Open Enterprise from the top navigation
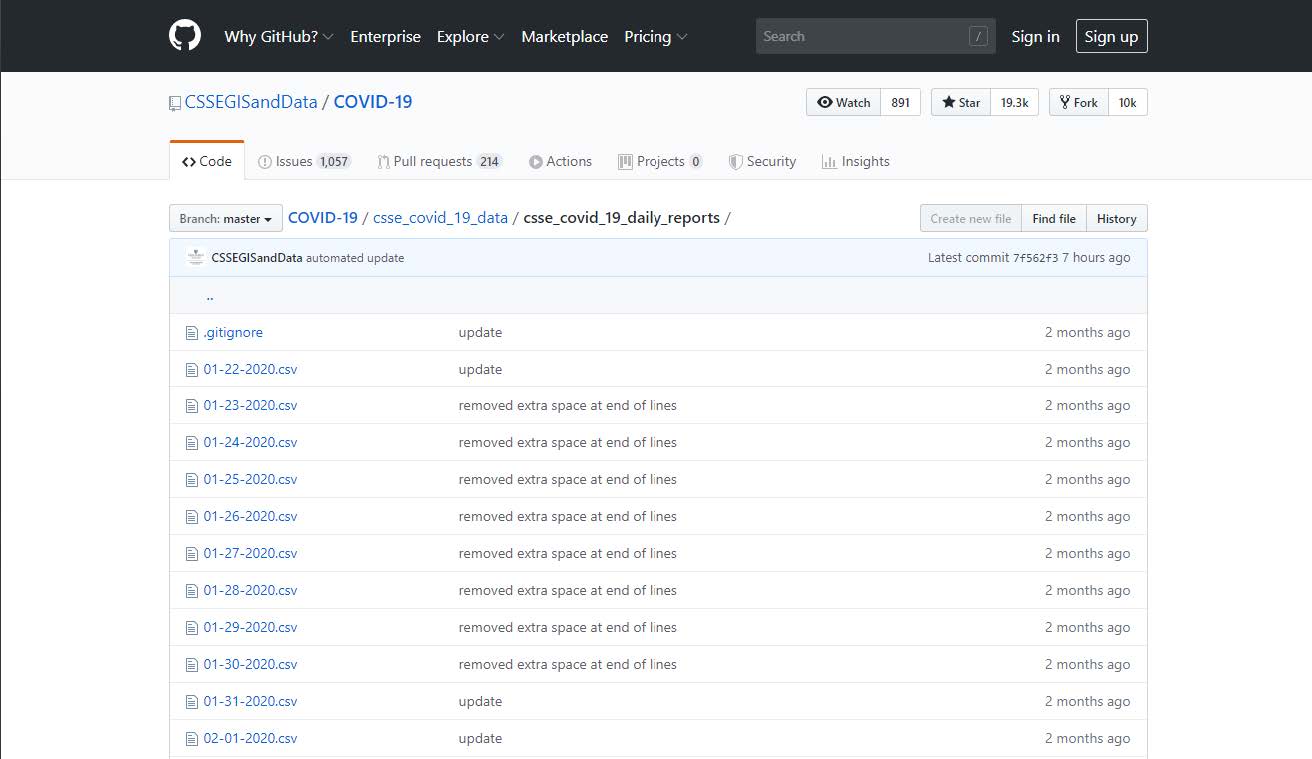 385,36
